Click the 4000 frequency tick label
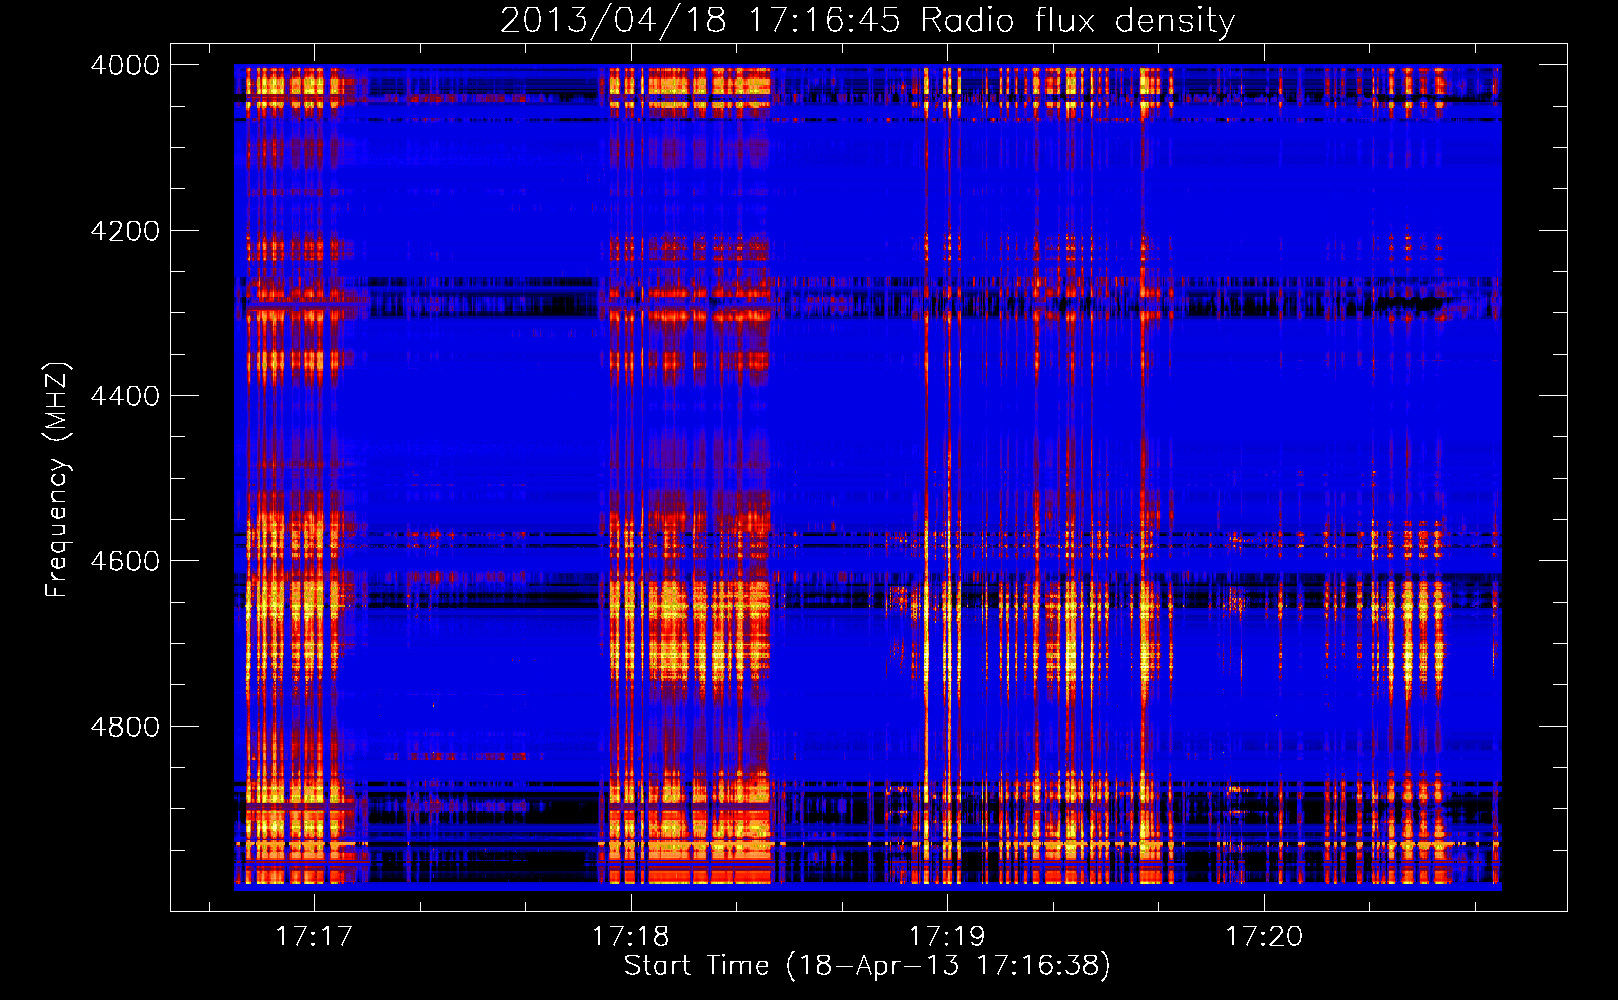Viewport: 1618px width, 1000px height. [x=125, y=65]
